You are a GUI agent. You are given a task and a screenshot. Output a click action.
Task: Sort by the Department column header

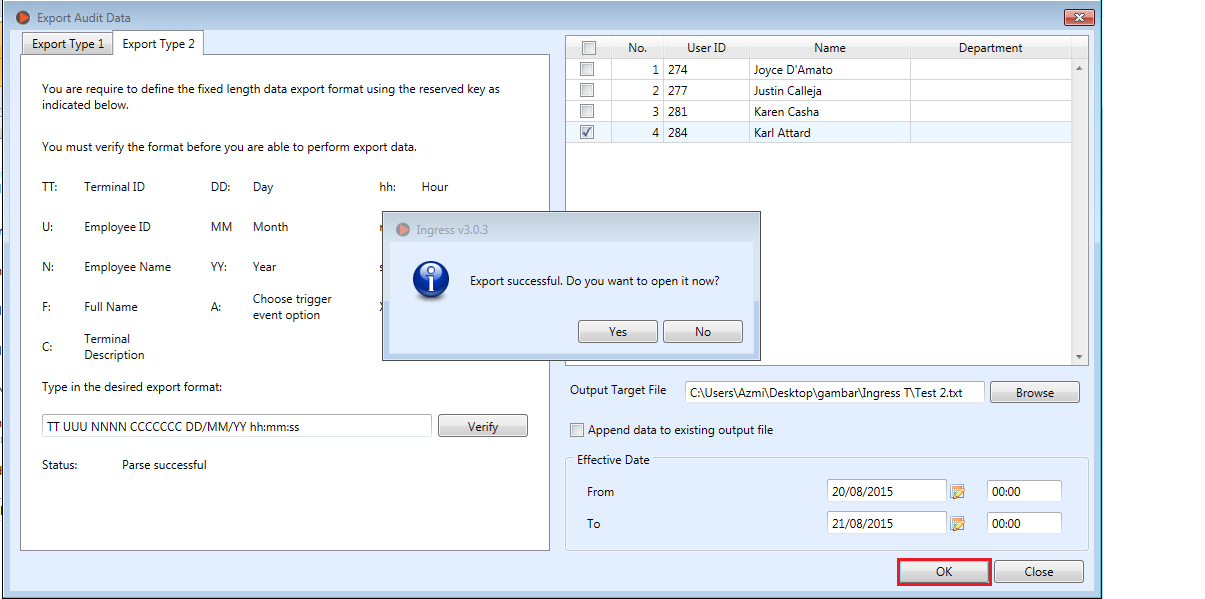pyautogui.click(x=991, y=48)
